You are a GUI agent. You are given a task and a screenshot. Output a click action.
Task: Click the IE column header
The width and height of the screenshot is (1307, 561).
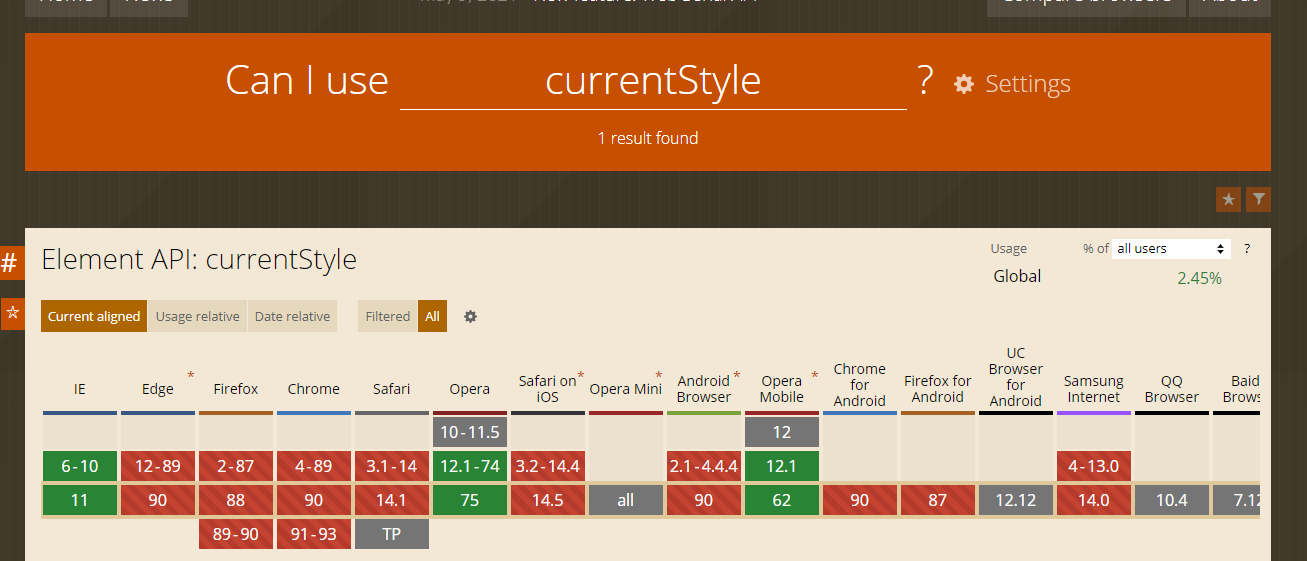[x=80, y=389]
